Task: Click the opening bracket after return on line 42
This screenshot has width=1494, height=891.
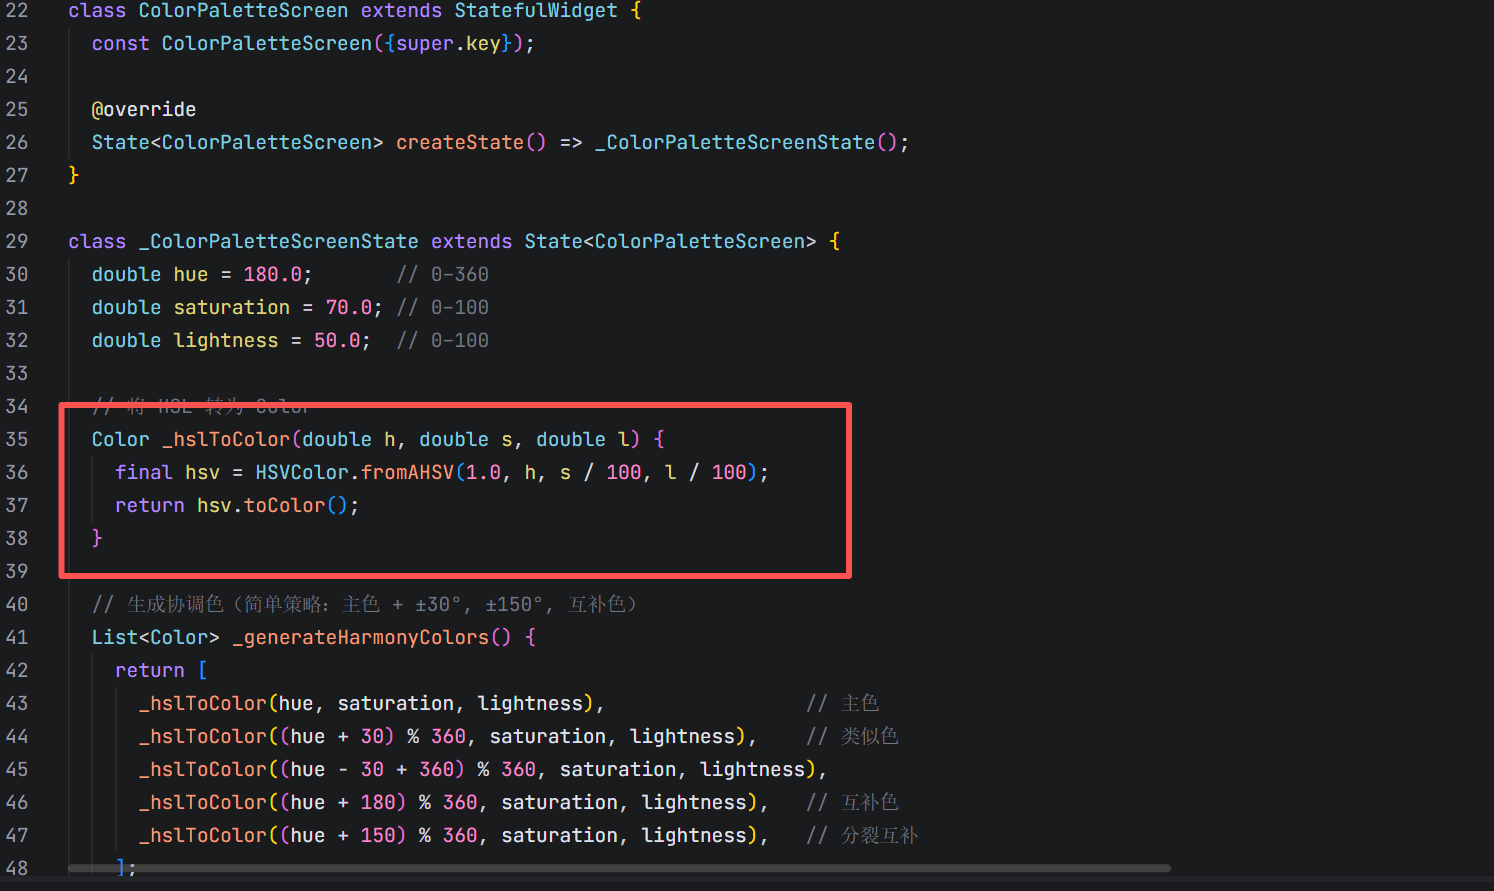Action: pyautogui.click(x=203, y=670)
